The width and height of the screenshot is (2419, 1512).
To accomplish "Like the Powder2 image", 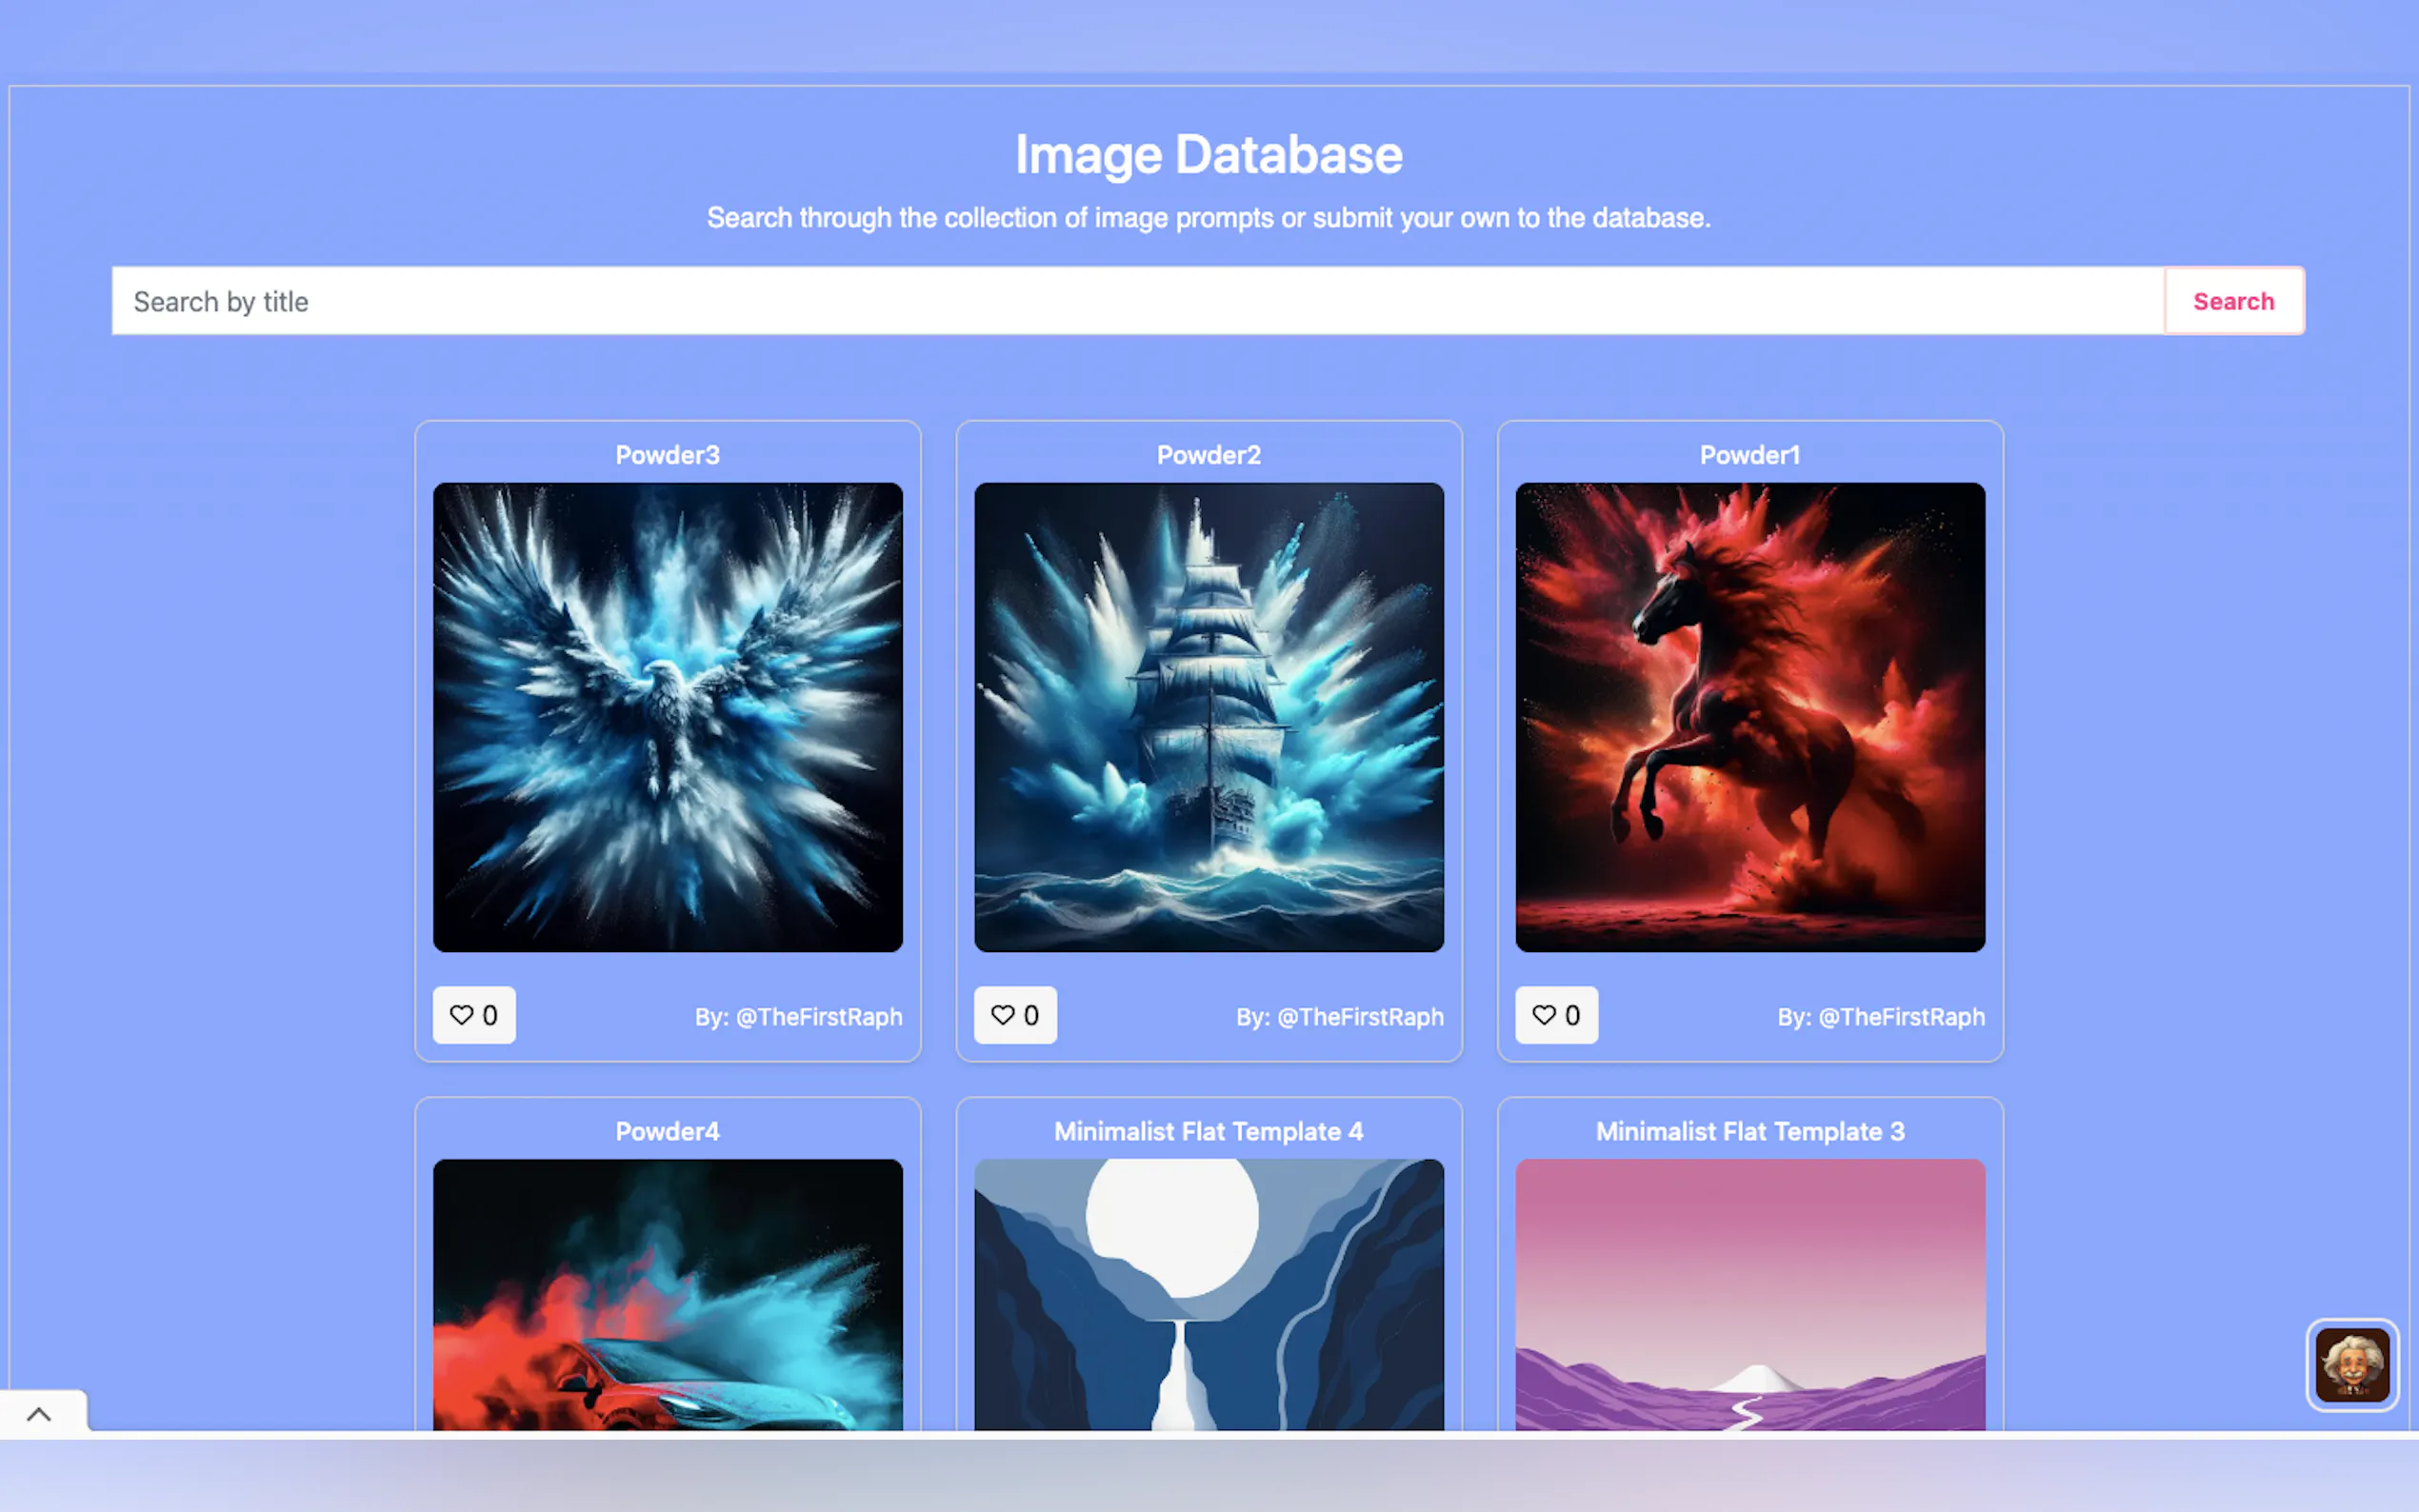I will coord(1015,1015).
